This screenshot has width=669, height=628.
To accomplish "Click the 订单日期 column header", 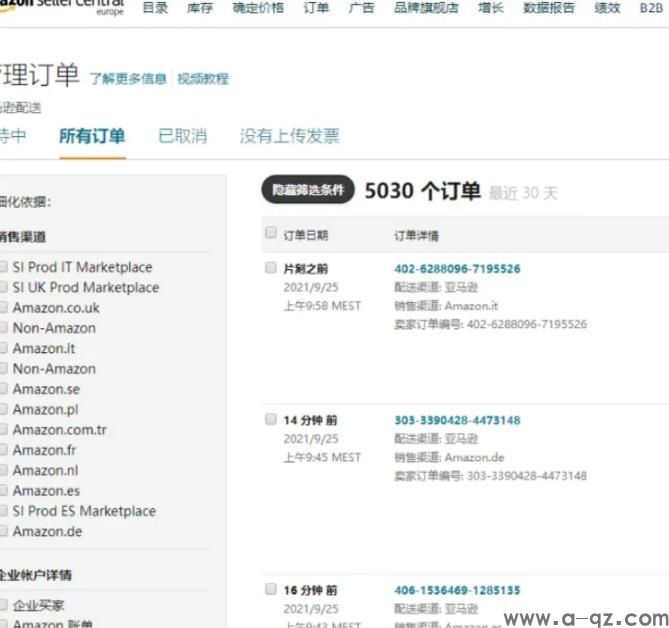I will tap(305, 236).
